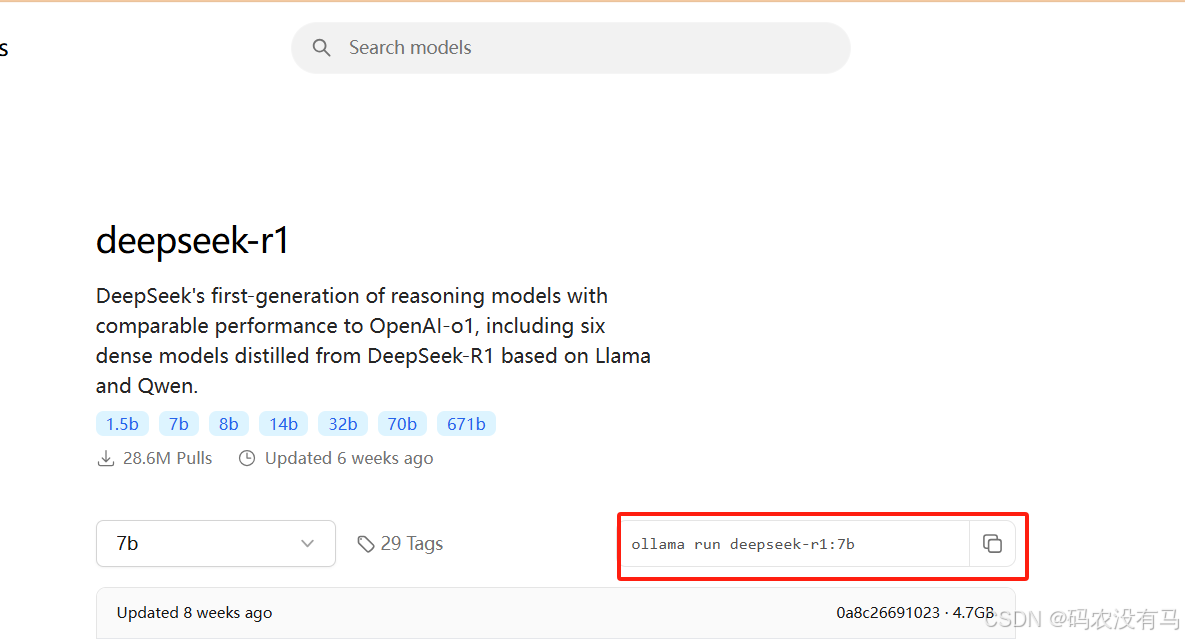Focus the Search models field
This screenshot has width=1185, height=639.
(x=571, y=48)
